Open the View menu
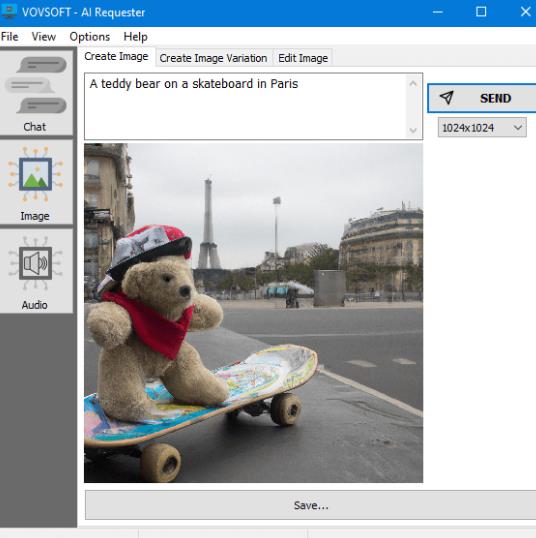This screenshot has width=536, height=538. tap(44, 37)
